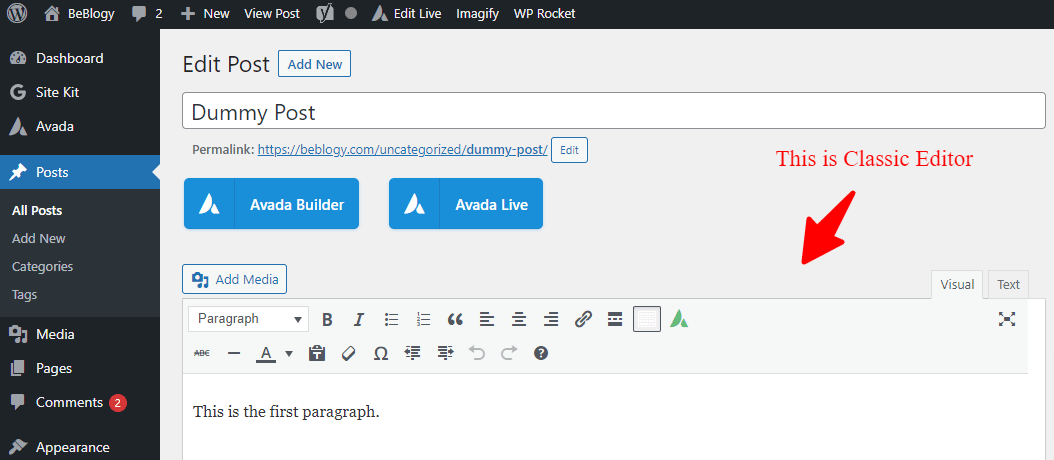Image resolution: width=1054 pixels, height=460 pixels.
Task: Insert a numbered list
Action: tap(423, 319)
